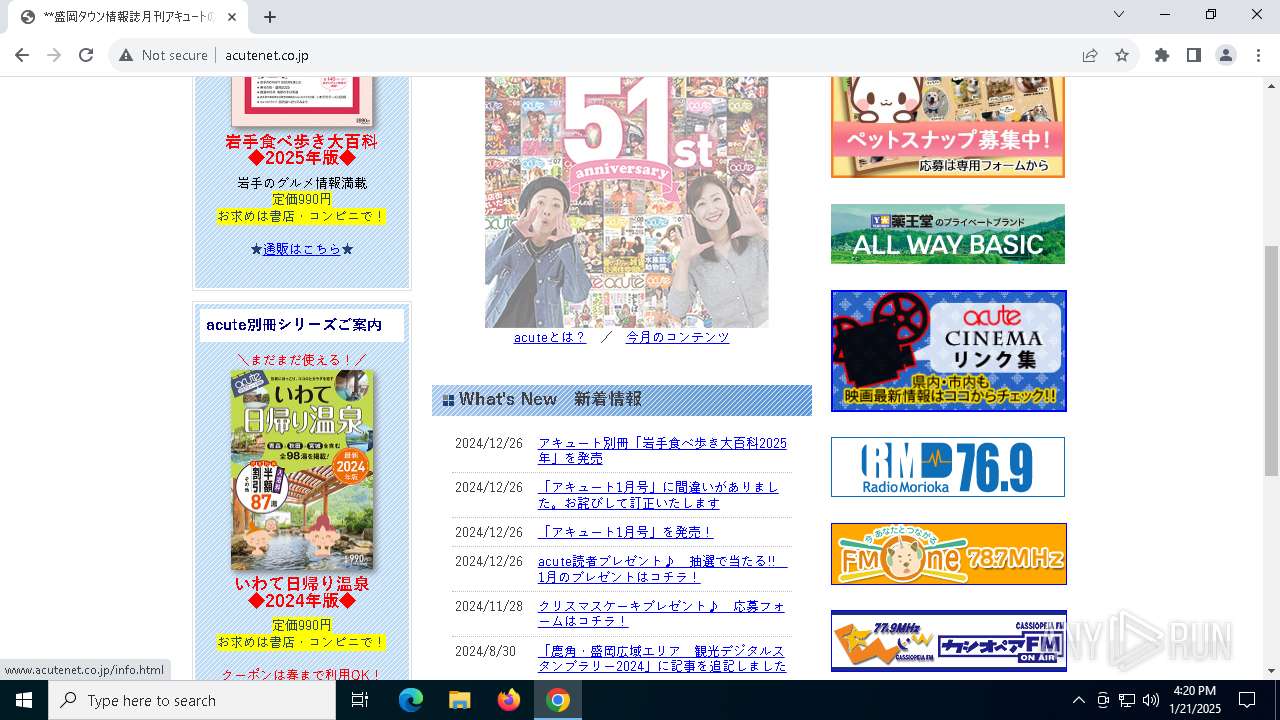Image resolution: width=1280 pixels, height=720 pixels.
Task: Click the address bar URL
Action: point(267,55)
